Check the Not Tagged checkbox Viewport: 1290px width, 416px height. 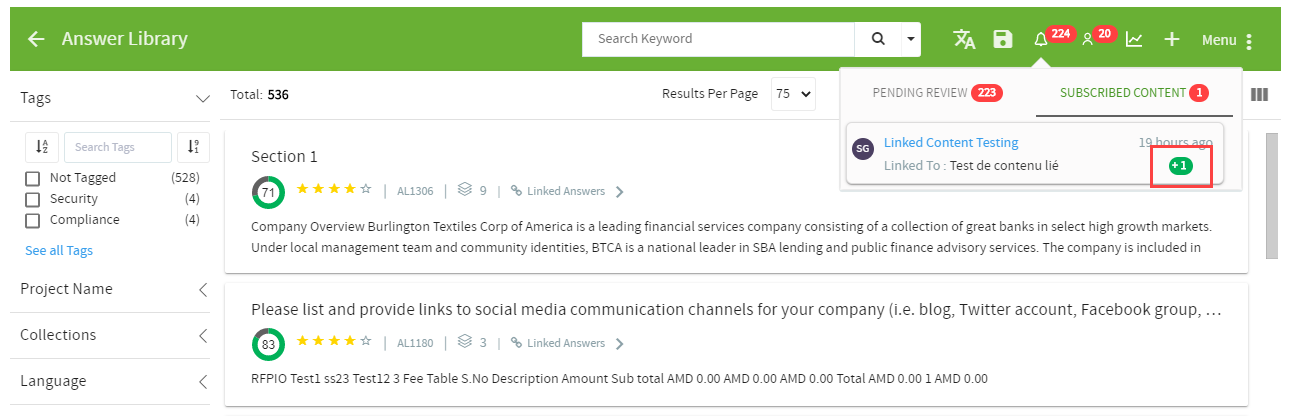32,178
